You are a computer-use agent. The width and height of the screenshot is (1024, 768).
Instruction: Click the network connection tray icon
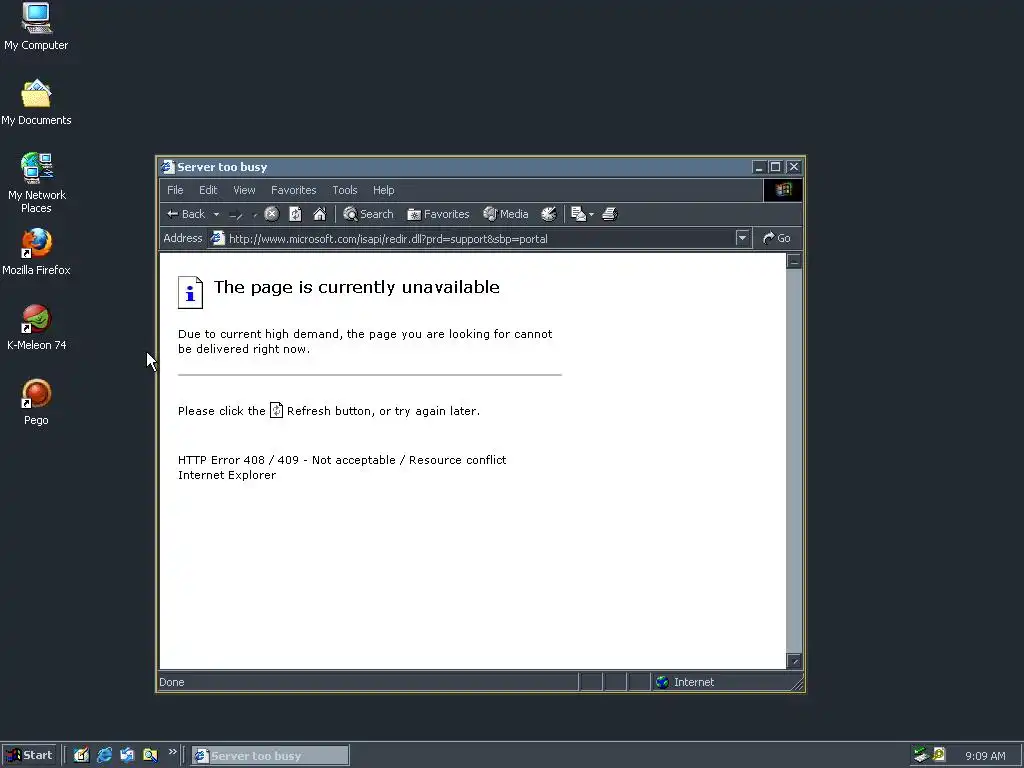point(921,755)
